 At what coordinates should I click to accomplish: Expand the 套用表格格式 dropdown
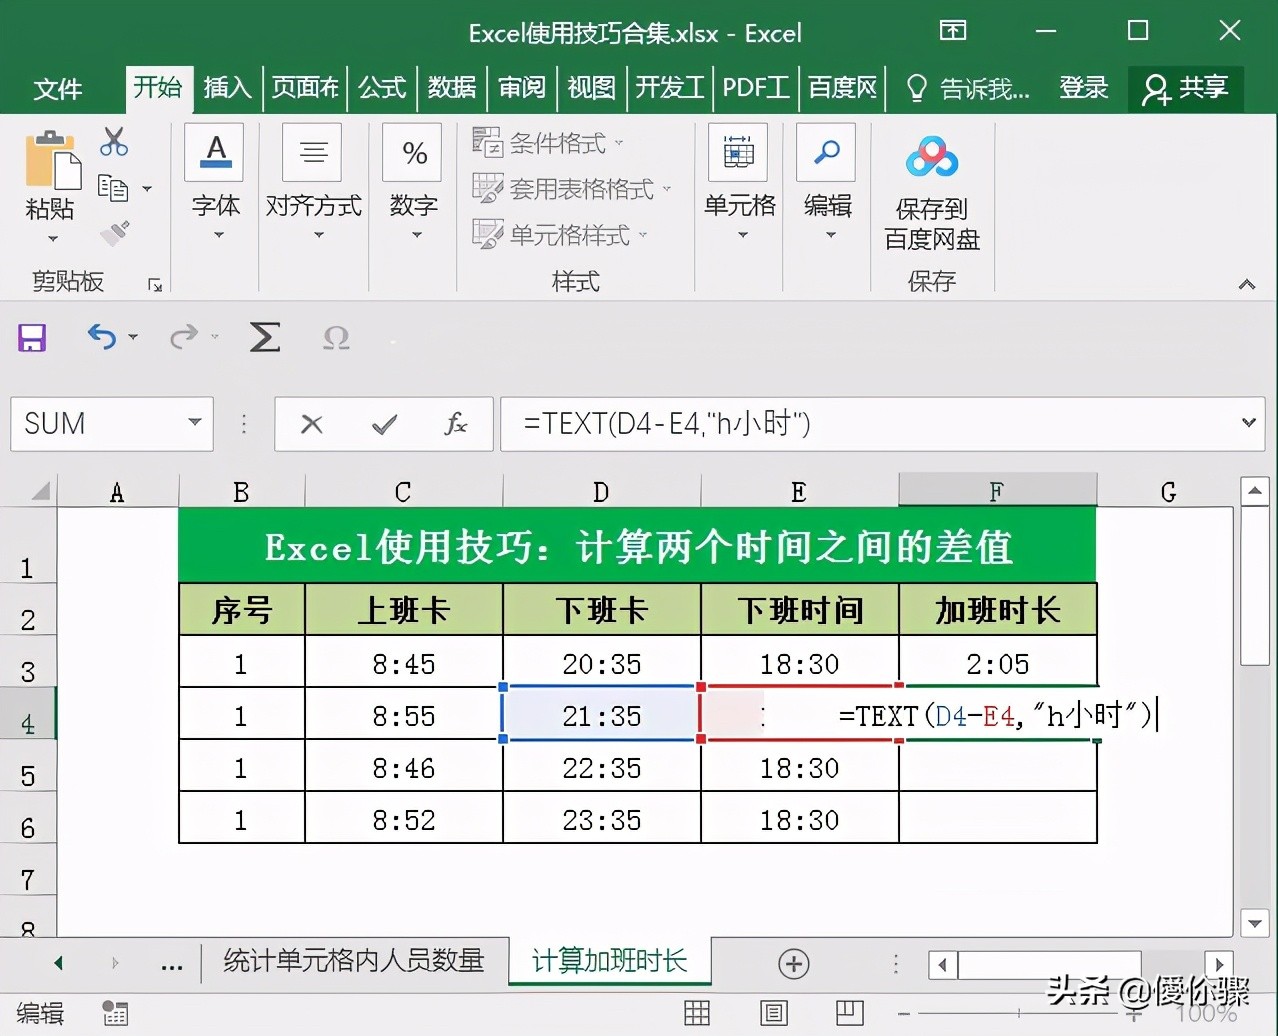pyautogui.click(x=666, y=189)
